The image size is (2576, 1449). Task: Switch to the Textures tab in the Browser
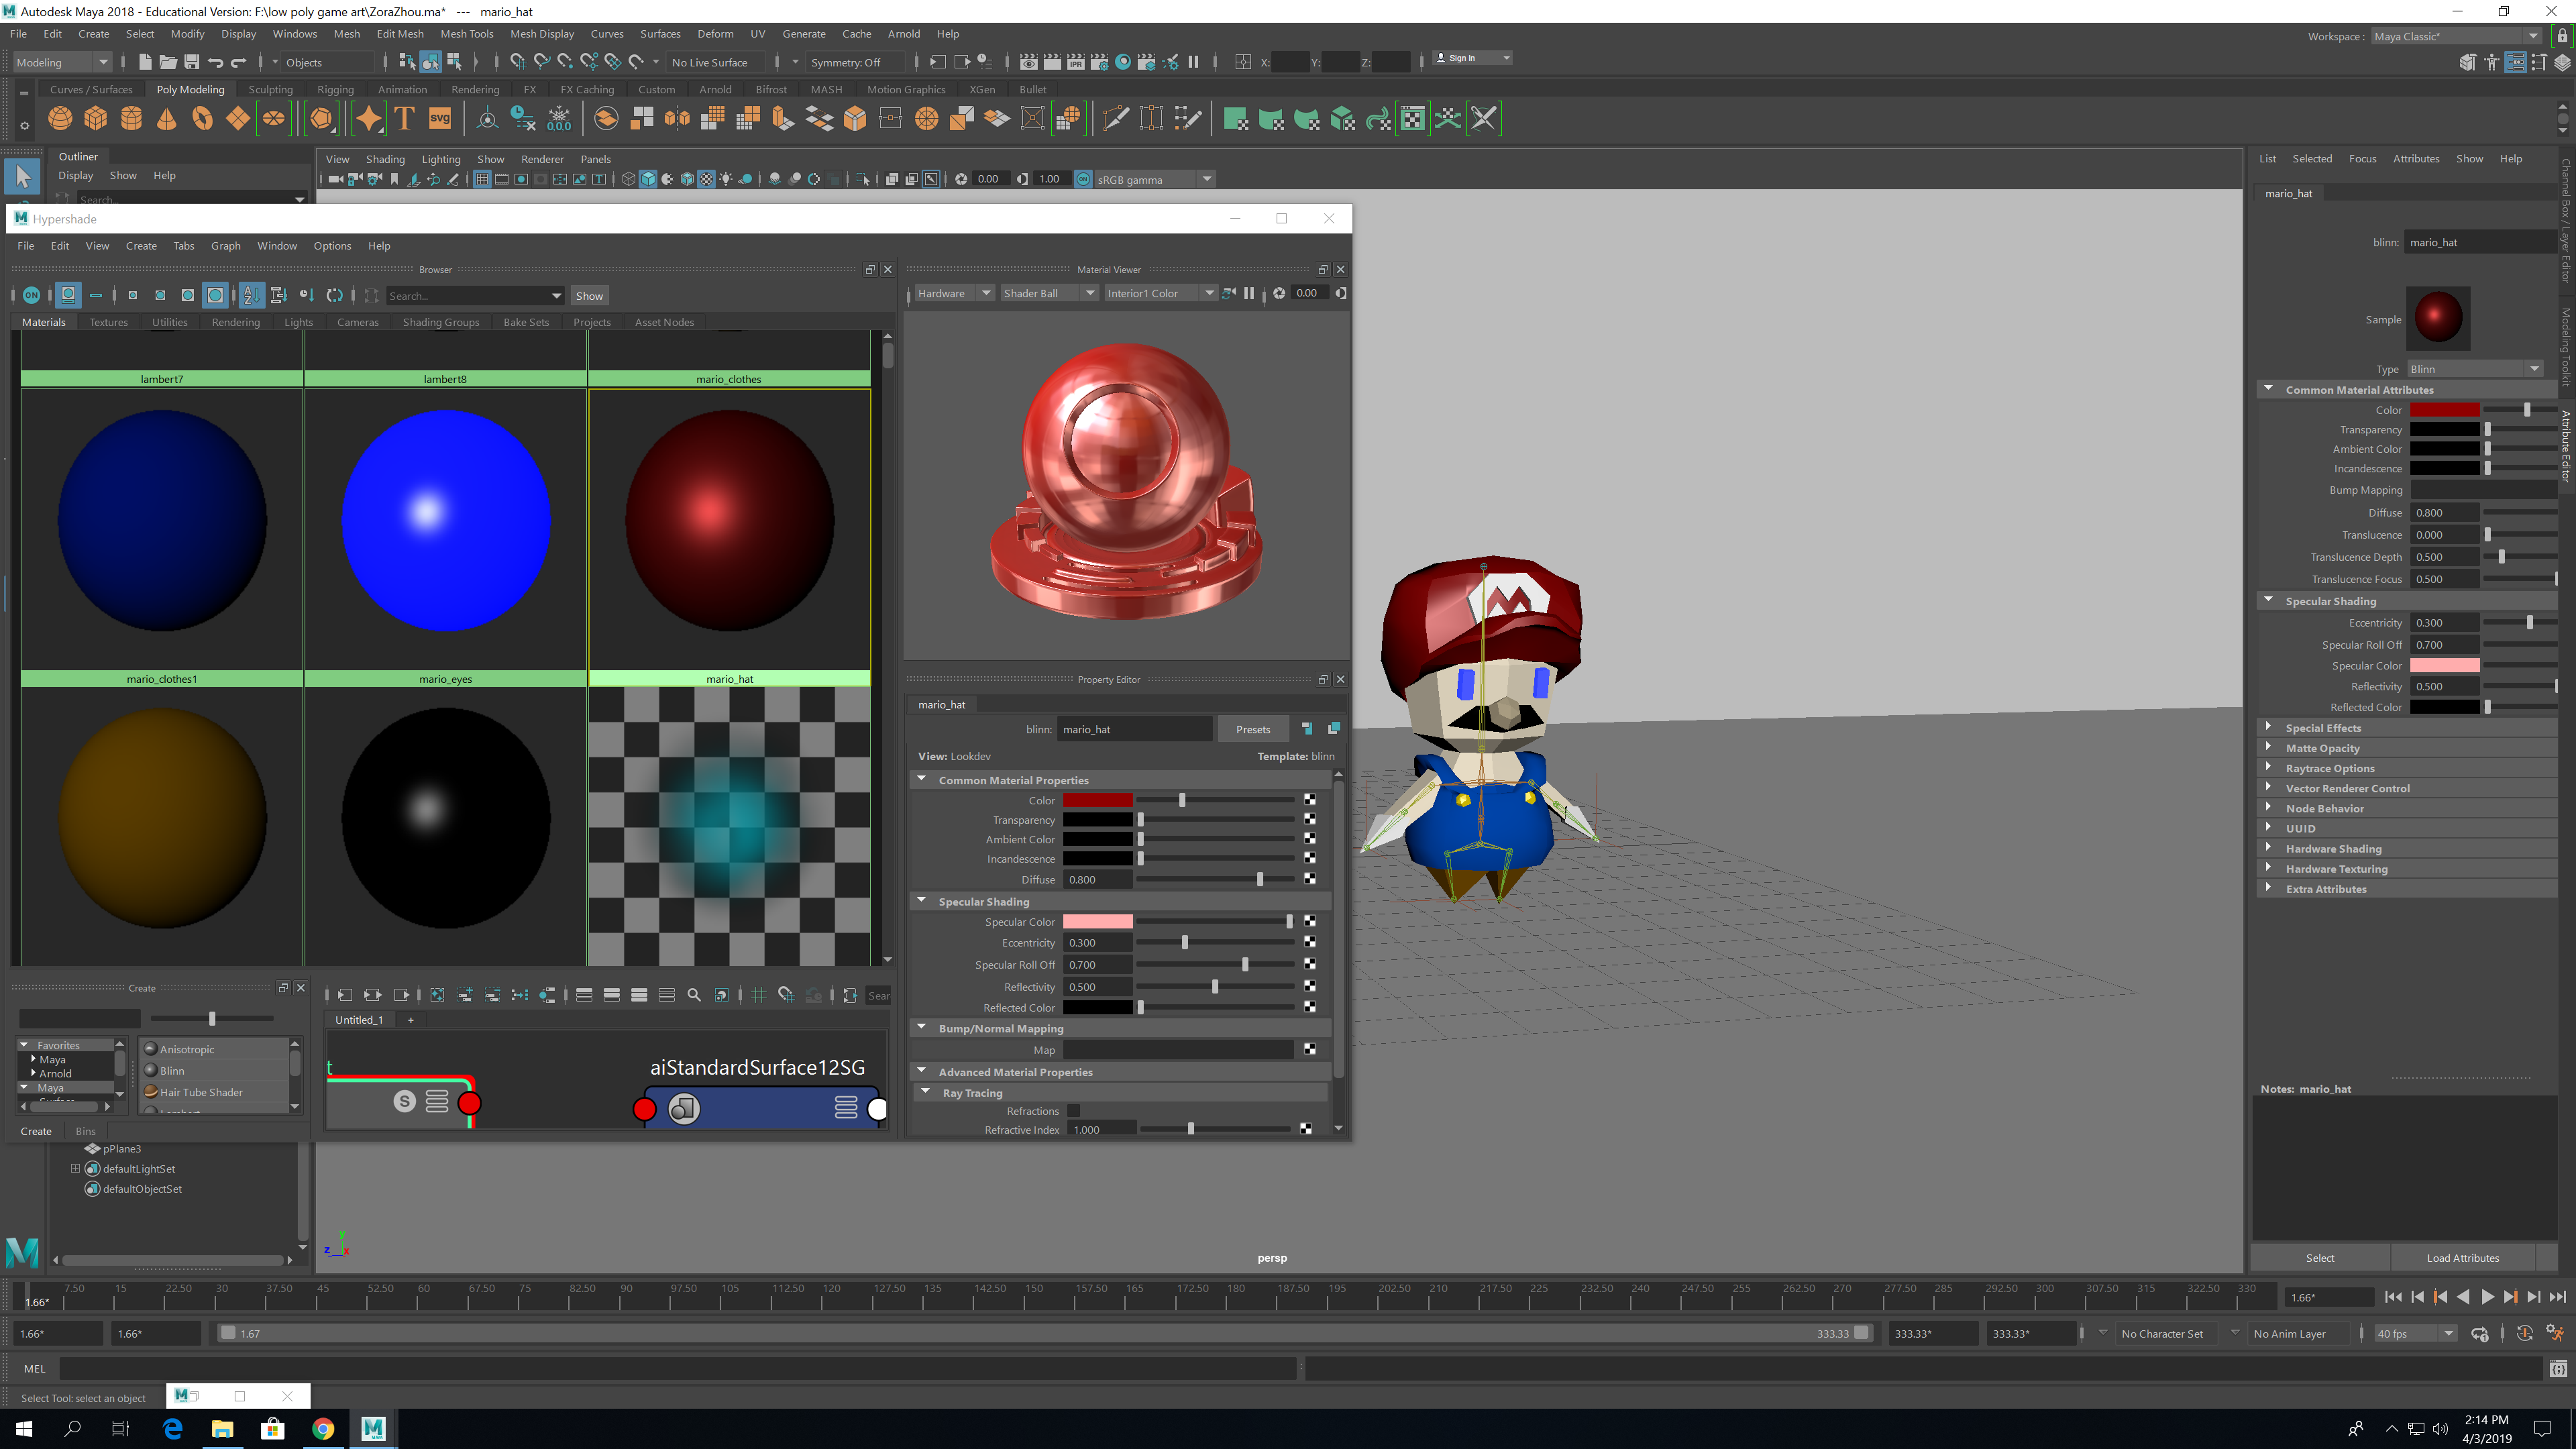tap(108, 322)
